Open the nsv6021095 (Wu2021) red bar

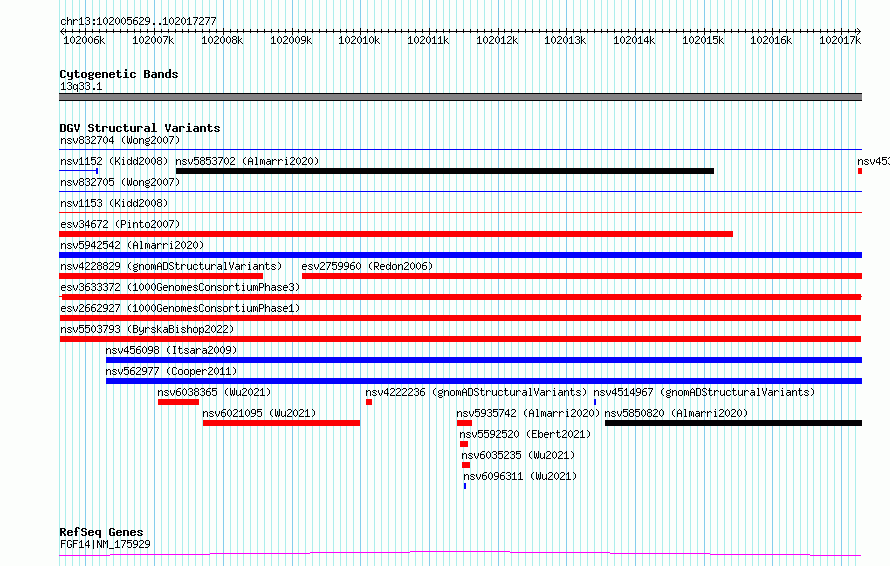282,423
